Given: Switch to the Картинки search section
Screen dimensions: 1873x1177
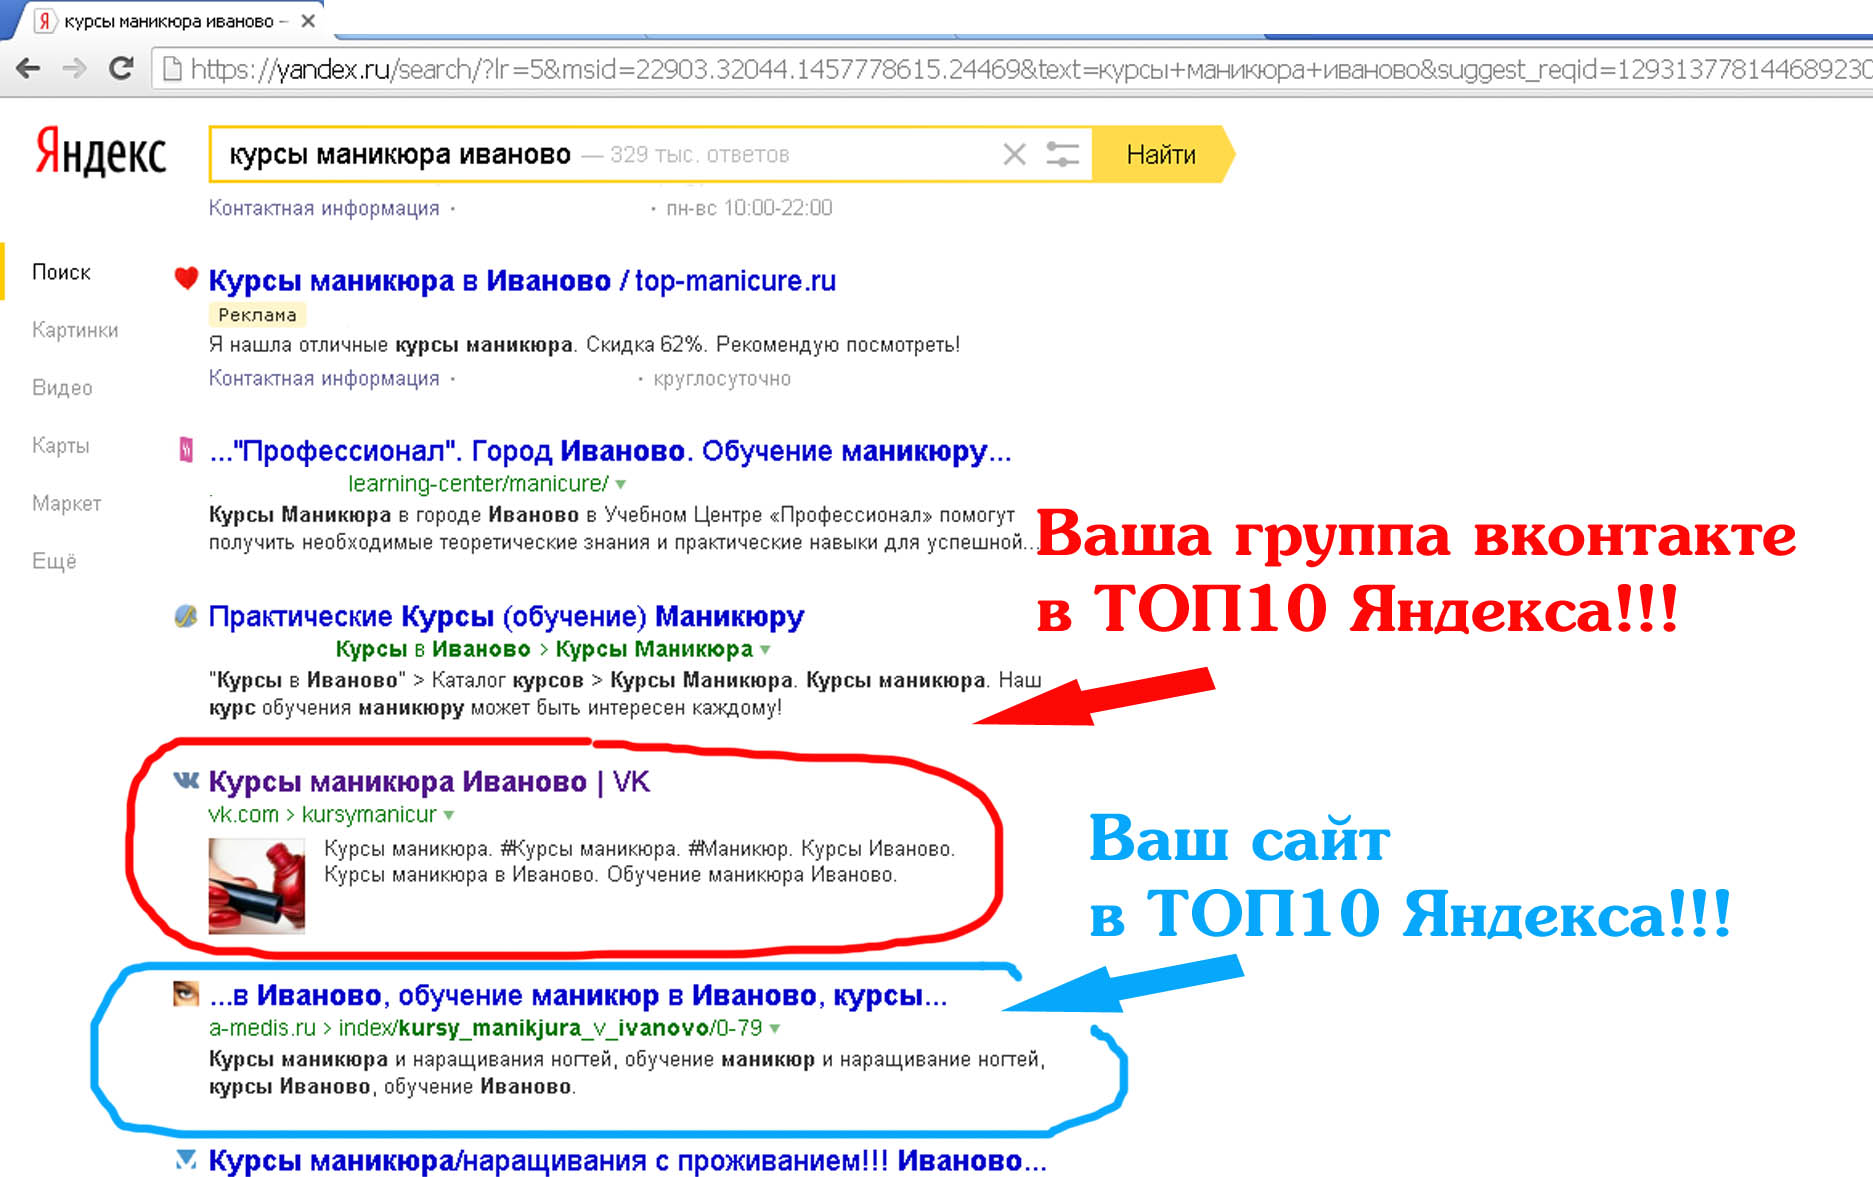Looking at the screenshot, I should pyautogui.click(x=75, y=330).
